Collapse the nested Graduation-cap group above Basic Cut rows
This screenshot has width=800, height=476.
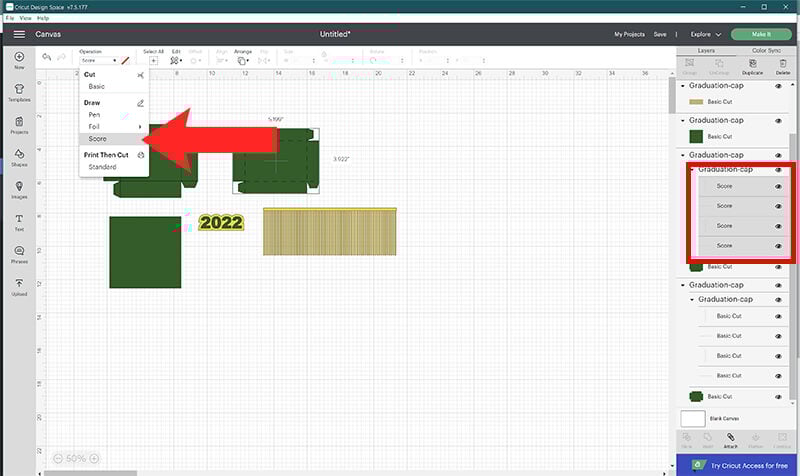(x=692, y=299)
